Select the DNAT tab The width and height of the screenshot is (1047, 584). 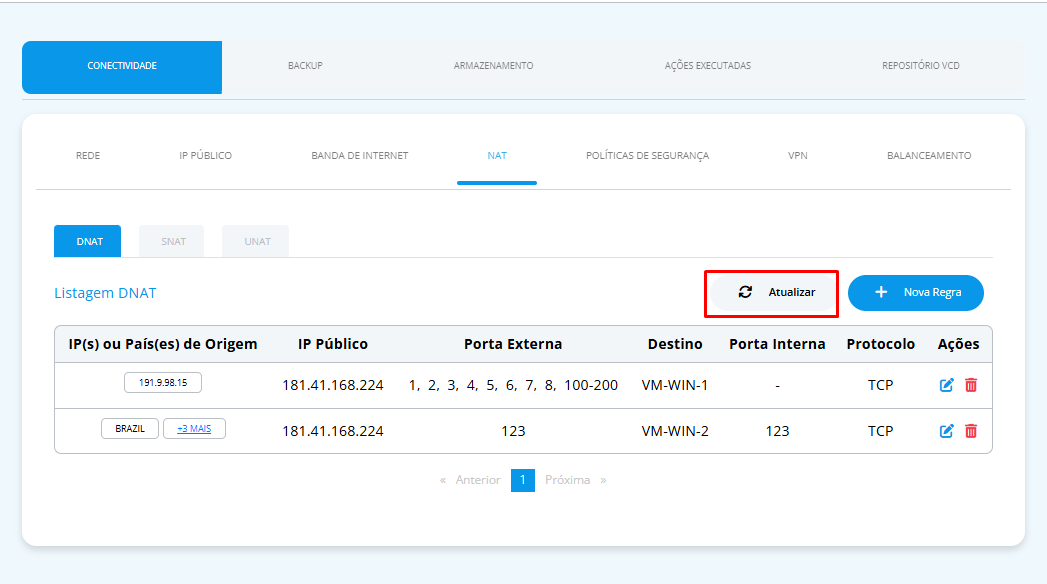pyautogui.click(x=87, y=241)
